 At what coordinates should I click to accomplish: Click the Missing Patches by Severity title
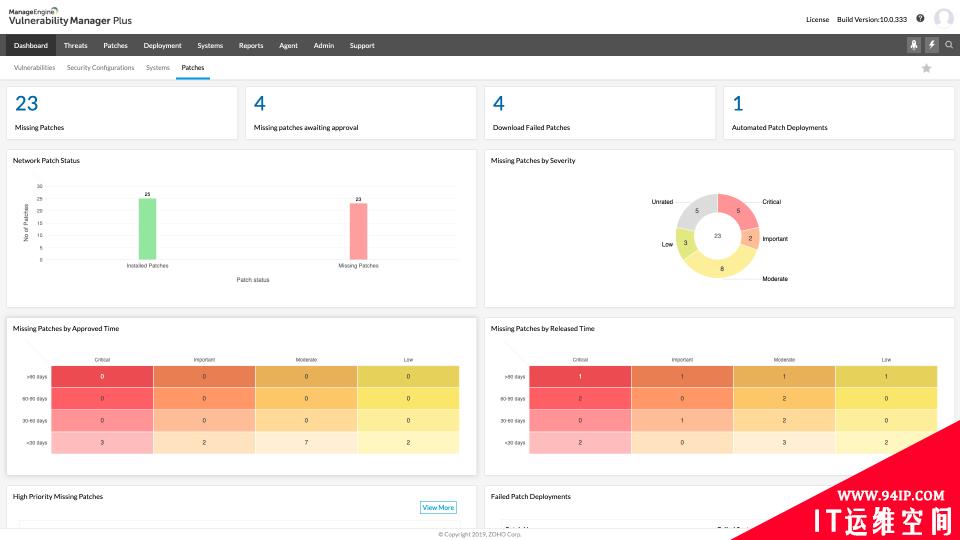tap(533, 160)
